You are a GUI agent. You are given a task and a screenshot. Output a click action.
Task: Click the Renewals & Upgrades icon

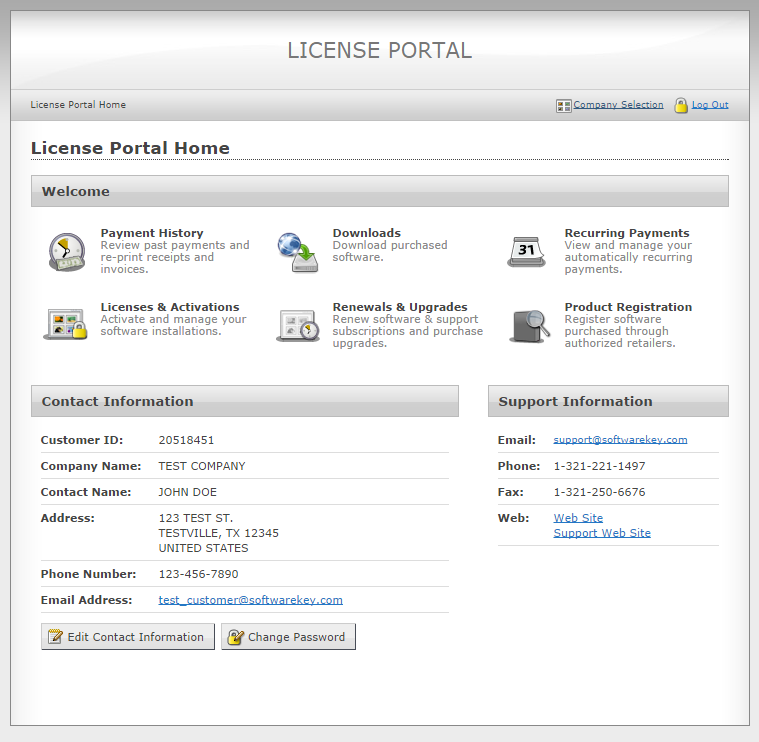point(297,325)
